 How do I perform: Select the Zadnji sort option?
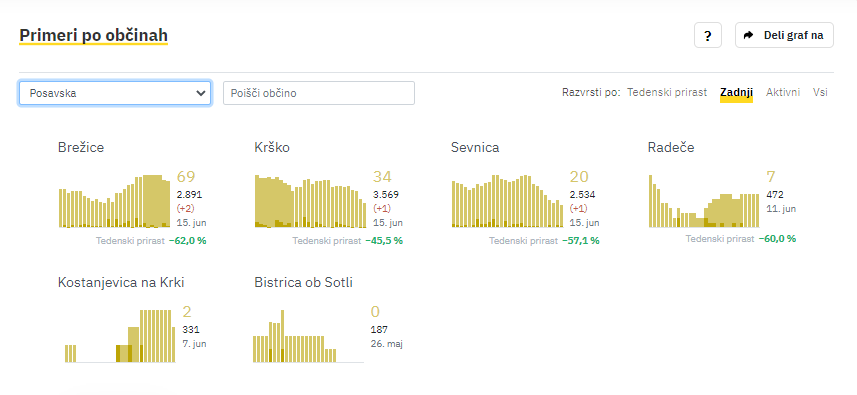pyautogui.click(x=736, y=92)
